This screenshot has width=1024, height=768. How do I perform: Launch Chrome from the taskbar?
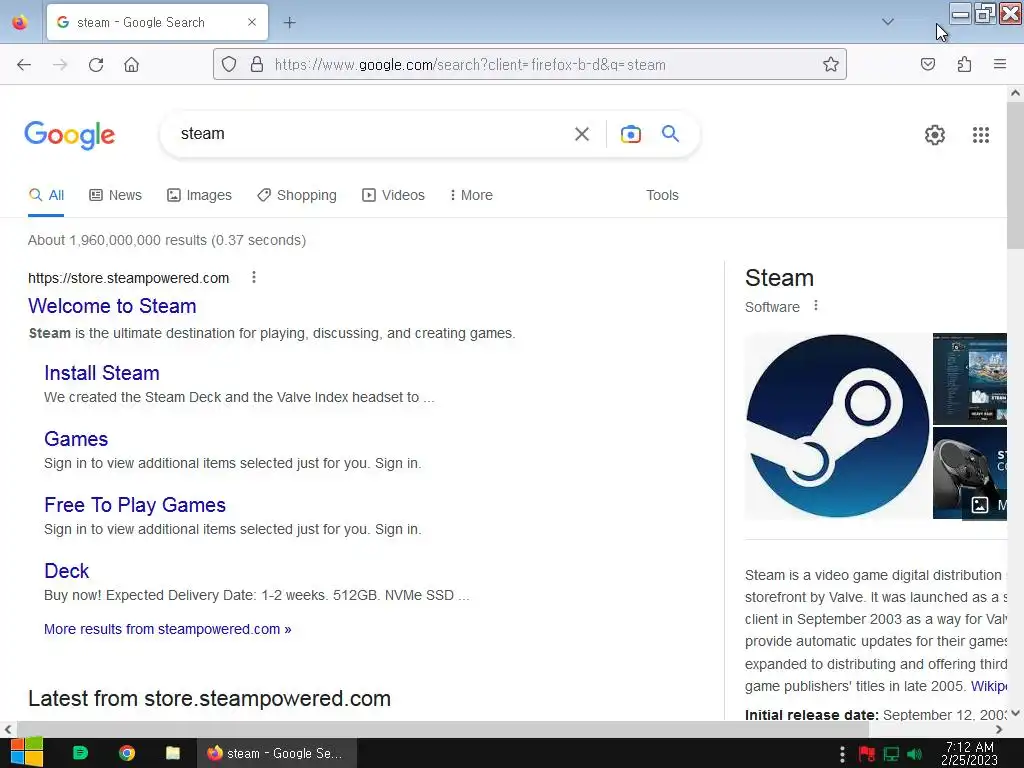click(x=127, y=753)
